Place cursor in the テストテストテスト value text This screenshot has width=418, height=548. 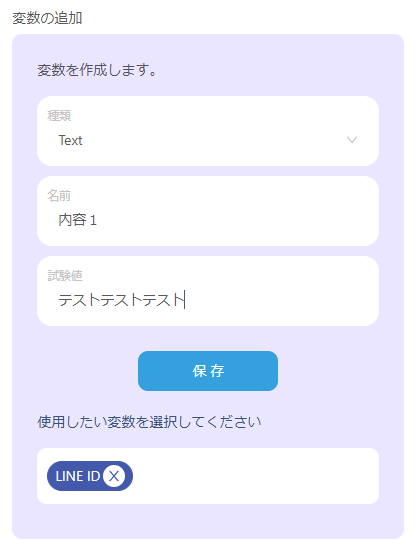121,300
